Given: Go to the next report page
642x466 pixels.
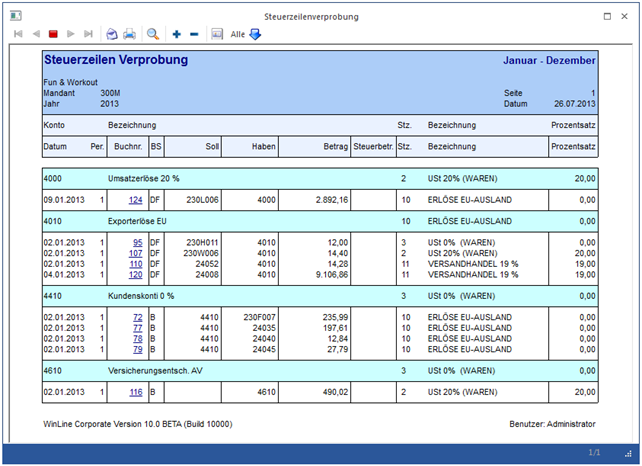Looking at the screenshot, I should pyautogui.click(x=70, y=34).
